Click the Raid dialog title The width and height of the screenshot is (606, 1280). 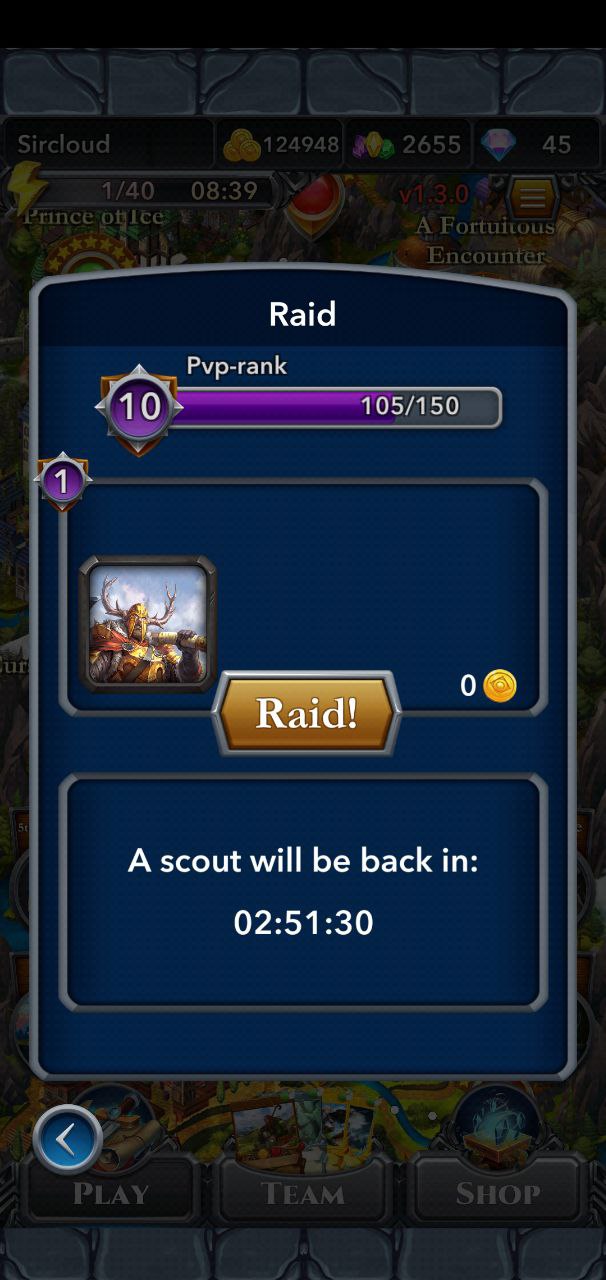[x=303, y=314]
